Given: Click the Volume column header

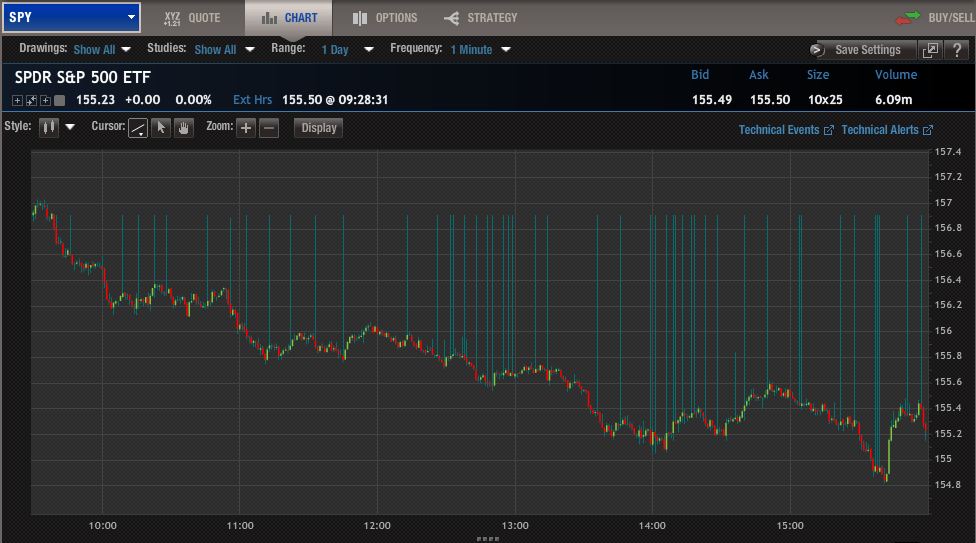Looking at the screenshot, I should [x=896, y=75].
